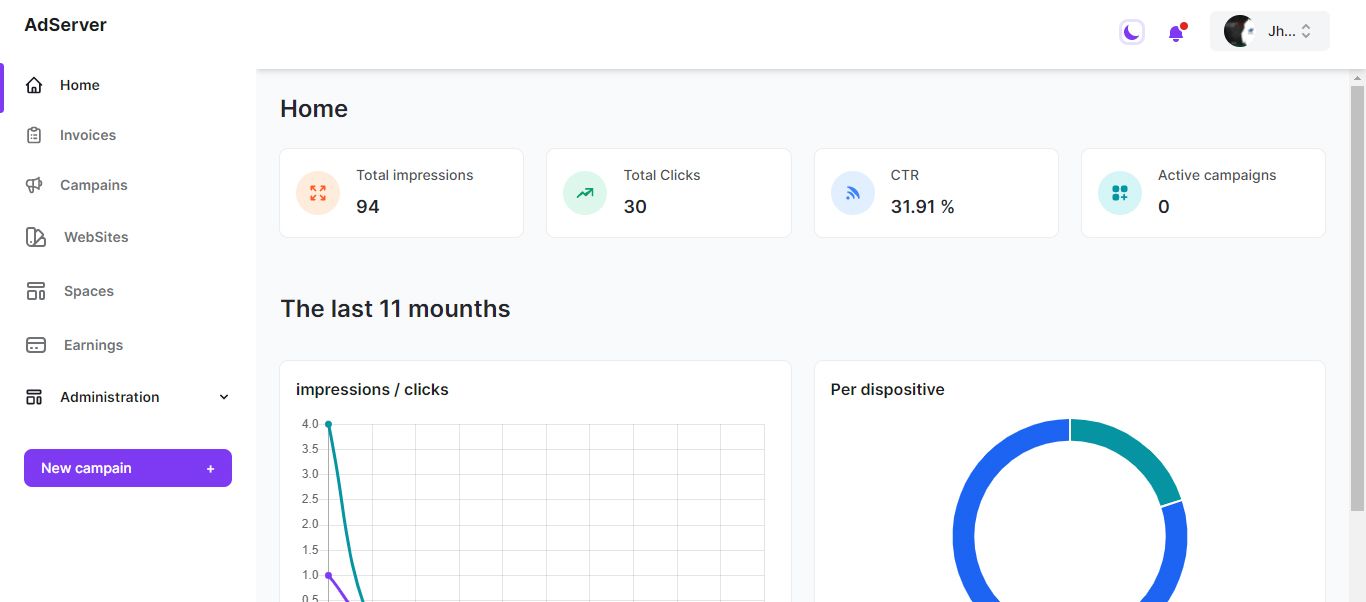The height and width of the screenshot is (602, 1366).
Task: Click the CTR feed icon
Action: [x=853, y=193]
